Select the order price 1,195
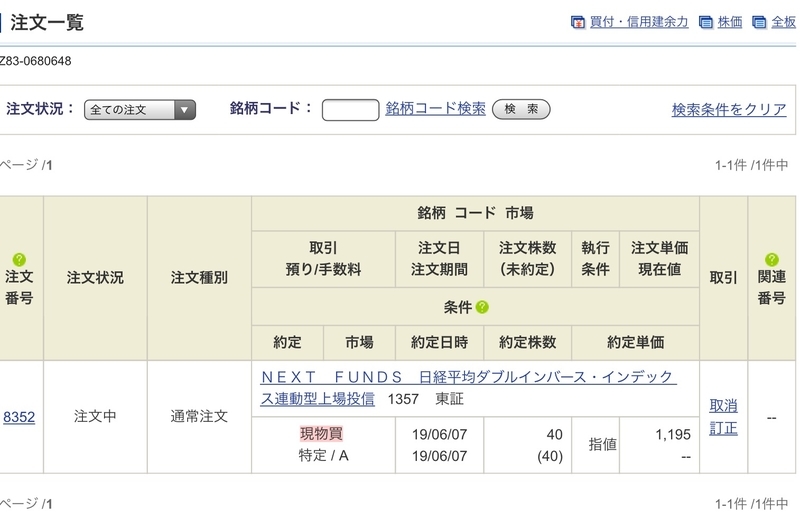Image resolution: width=800 pixels, height=528 pixels. coord(673,434)
